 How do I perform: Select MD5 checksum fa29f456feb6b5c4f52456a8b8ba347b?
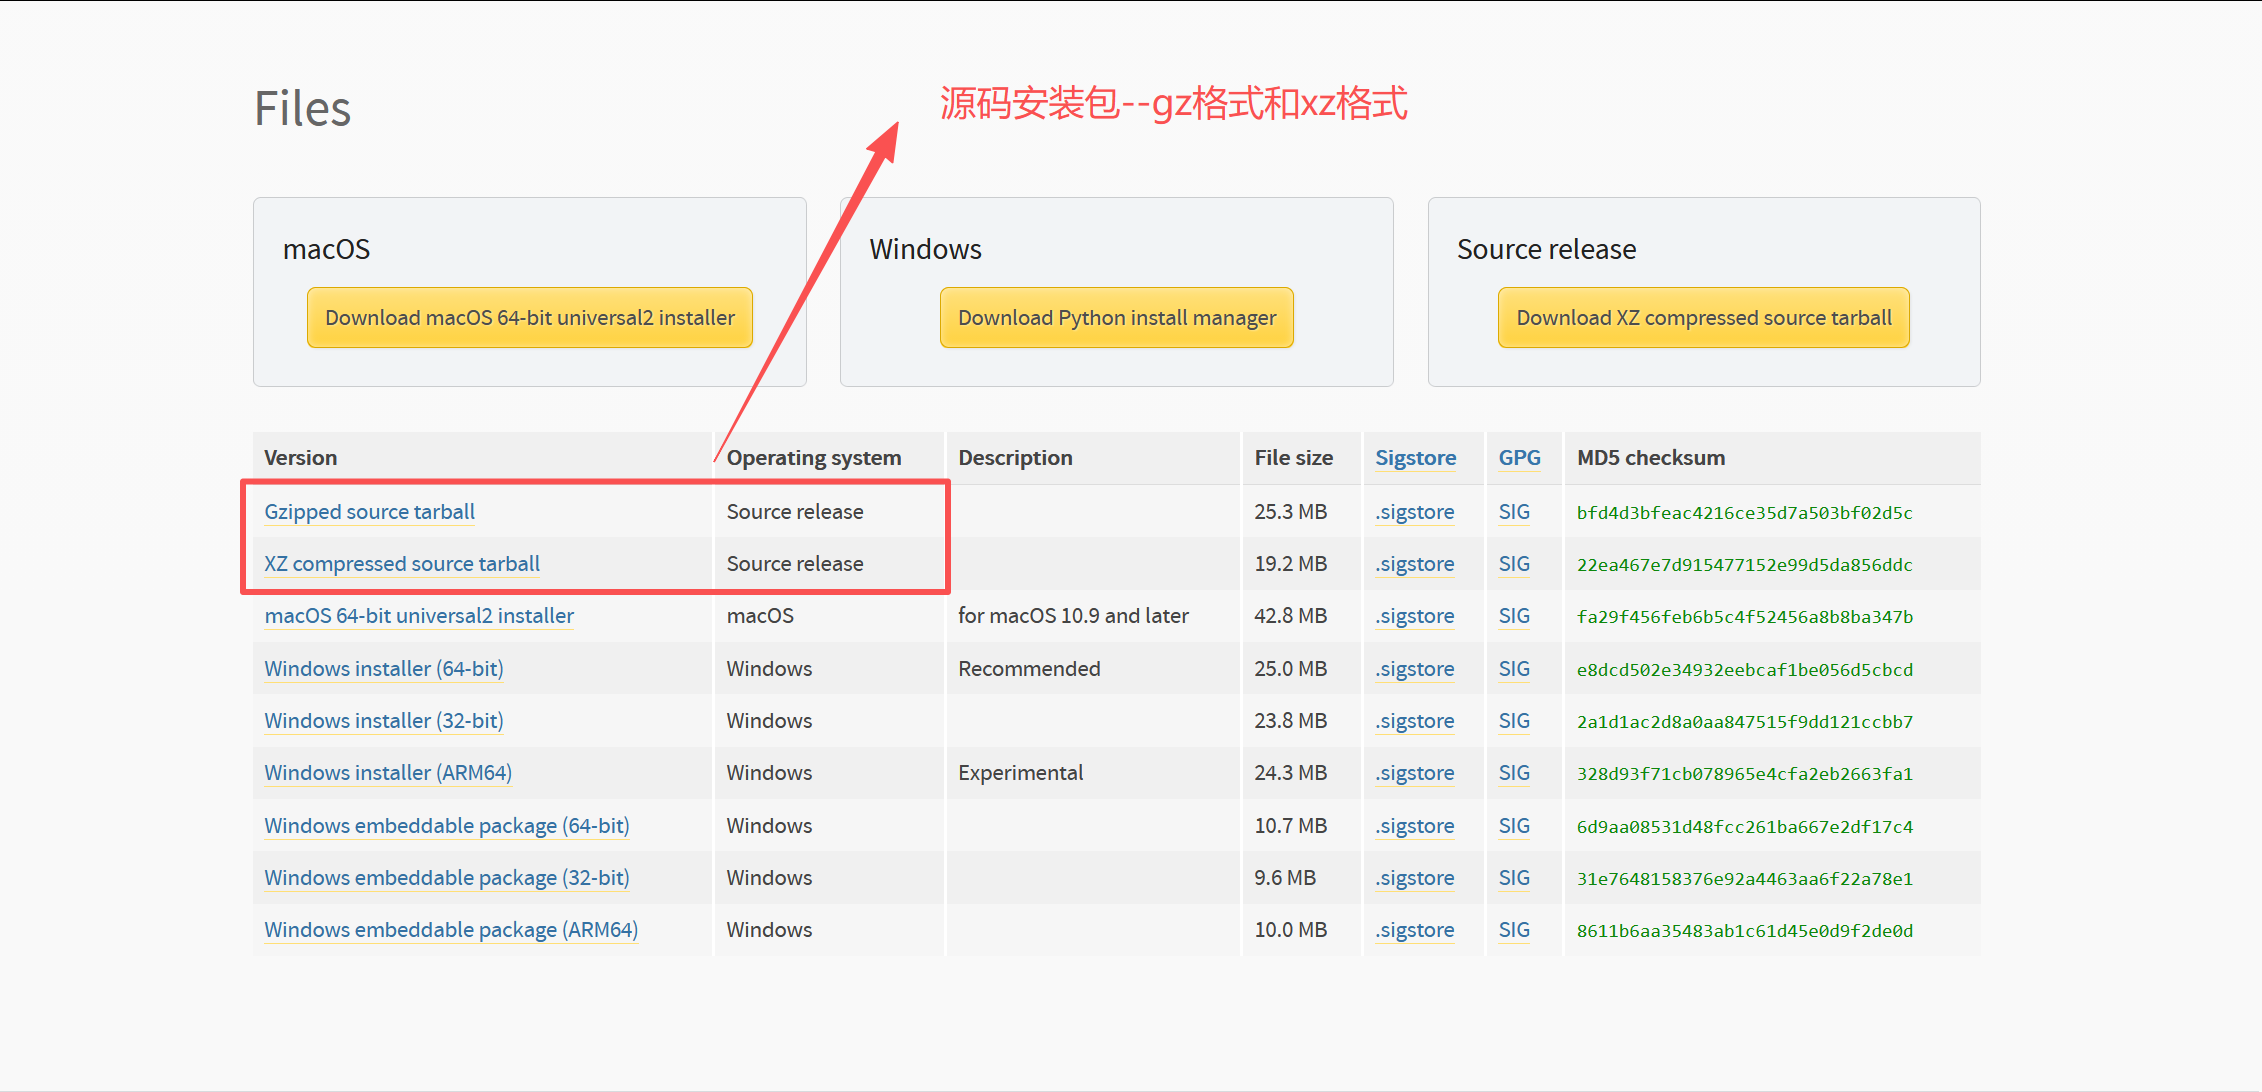pyautogui.click(x=1745, y=617)
